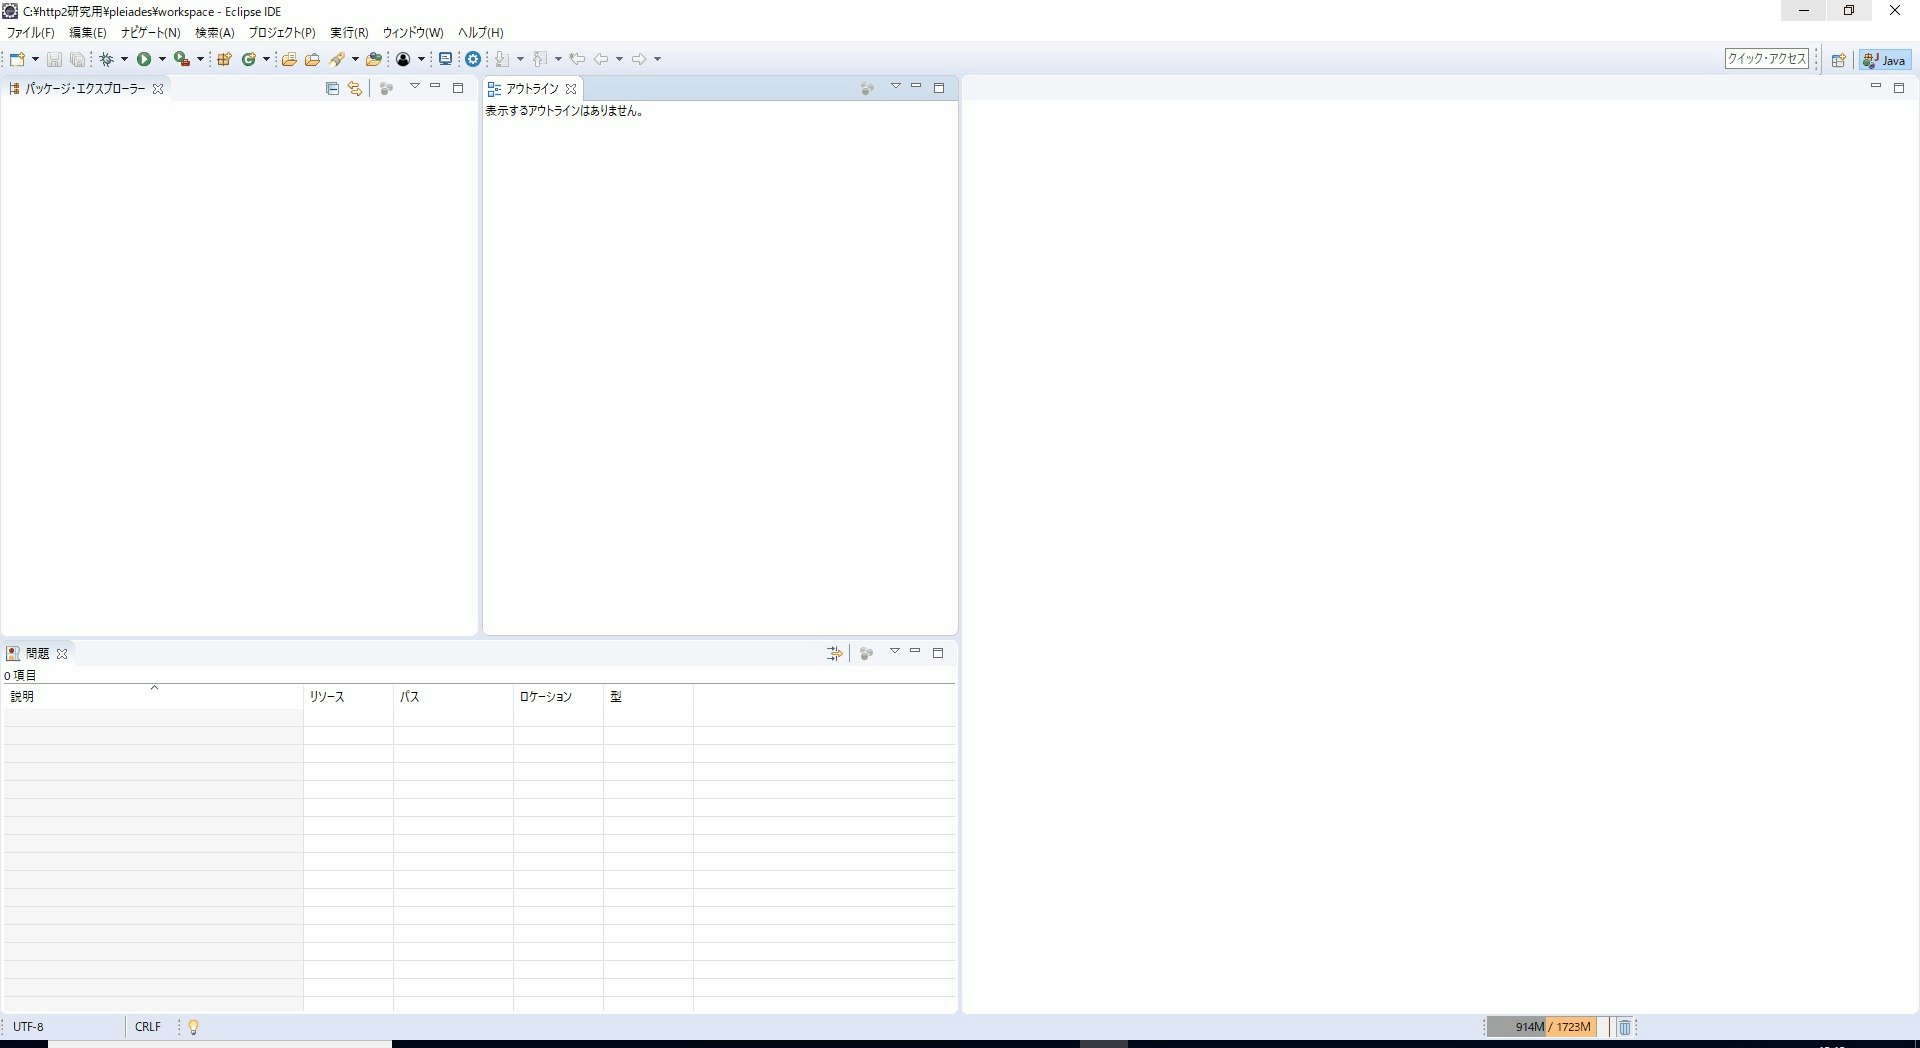Click the クイック・アクセス search field
1920x1048 pixels.
[x=1767, y=59]
